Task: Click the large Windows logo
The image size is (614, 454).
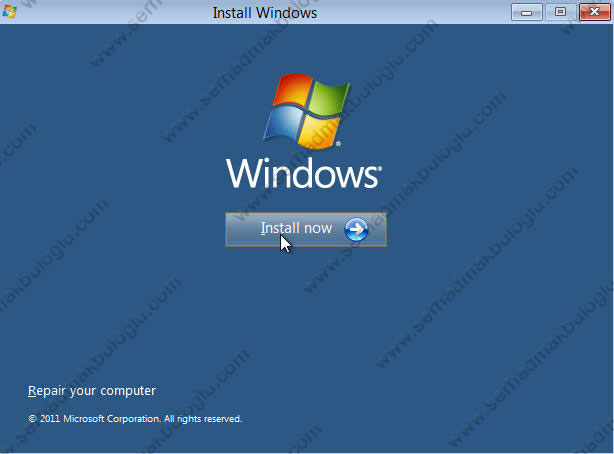Action: [x=307, y=111]
